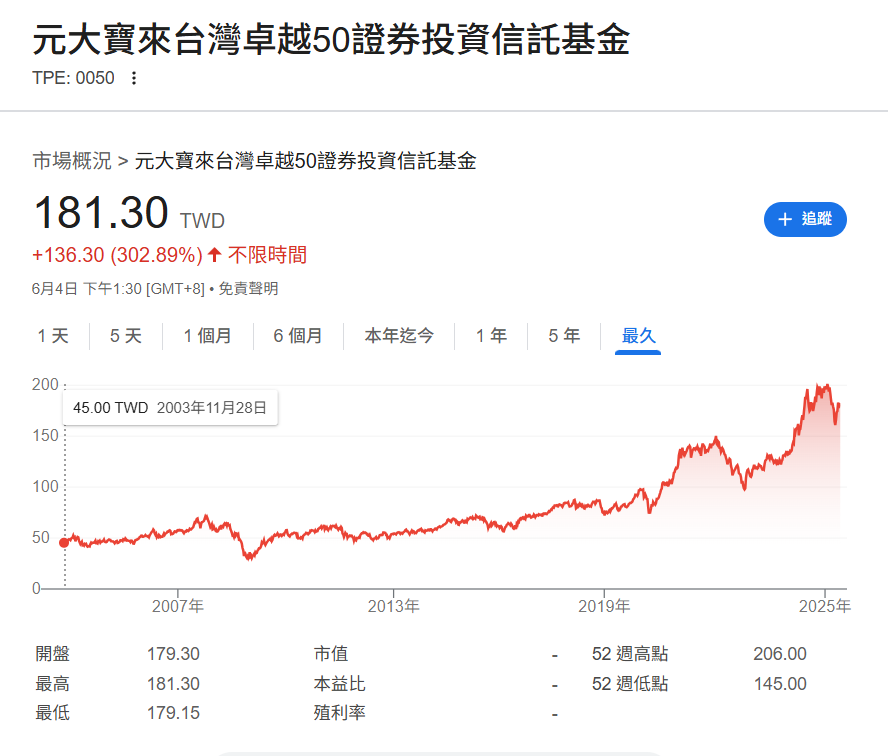The height and width of the screenshot is (756, 888).
Task: Click the 不限時間 text beside the change
Action: (267, 255)
